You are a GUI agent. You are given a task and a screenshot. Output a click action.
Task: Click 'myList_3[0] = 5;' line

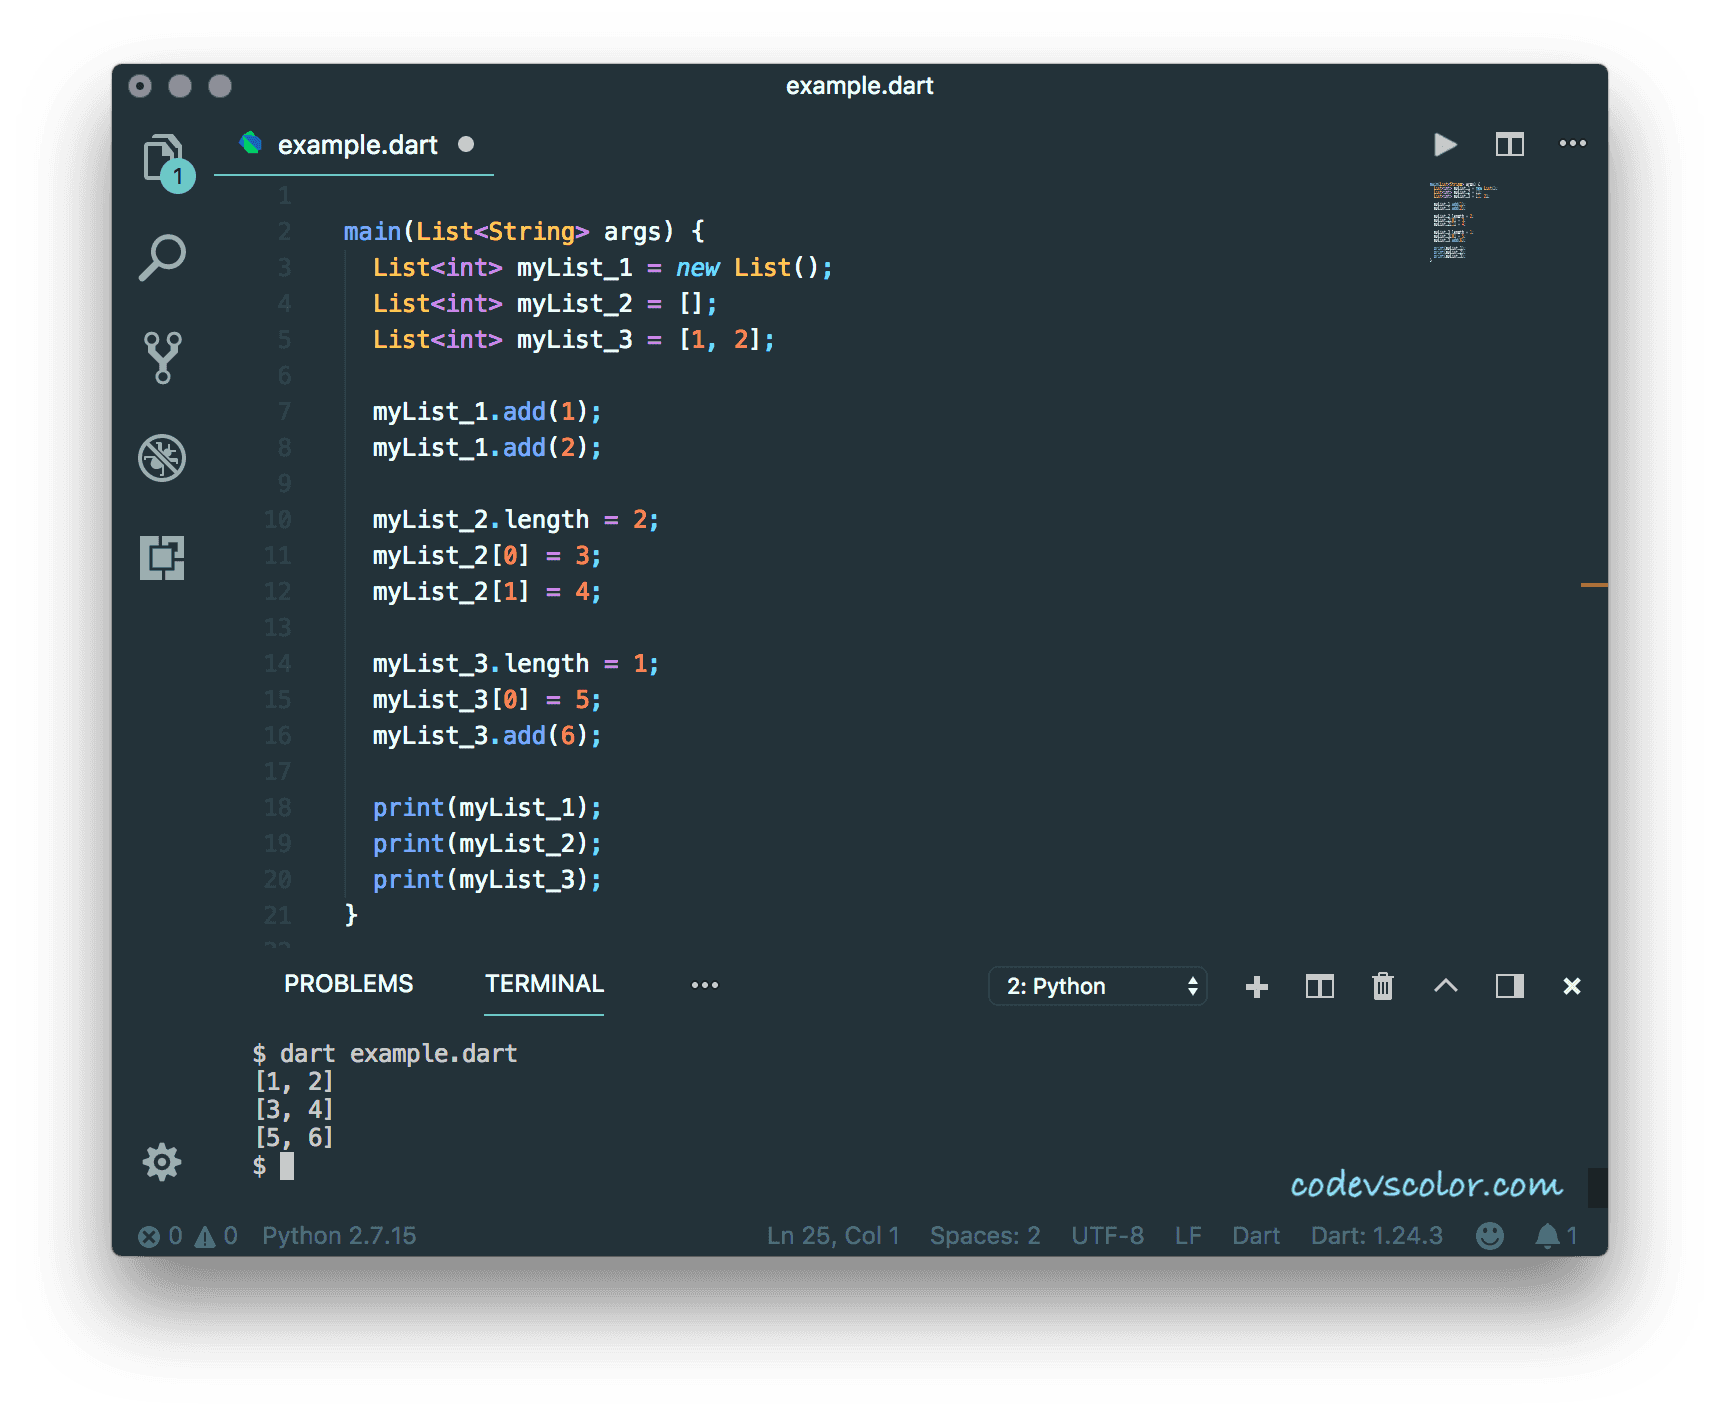click(x=487, y=700)
